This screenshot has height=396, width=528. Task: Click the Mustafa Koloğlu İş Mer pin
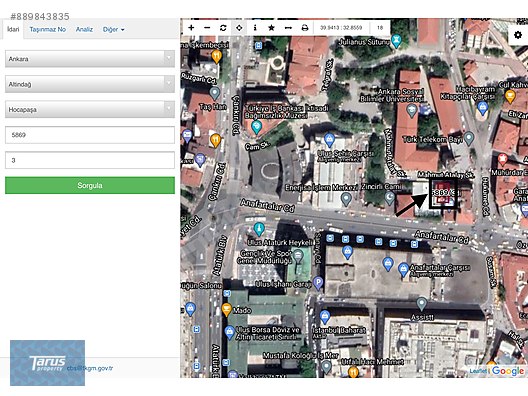click(x=326, y=367)
